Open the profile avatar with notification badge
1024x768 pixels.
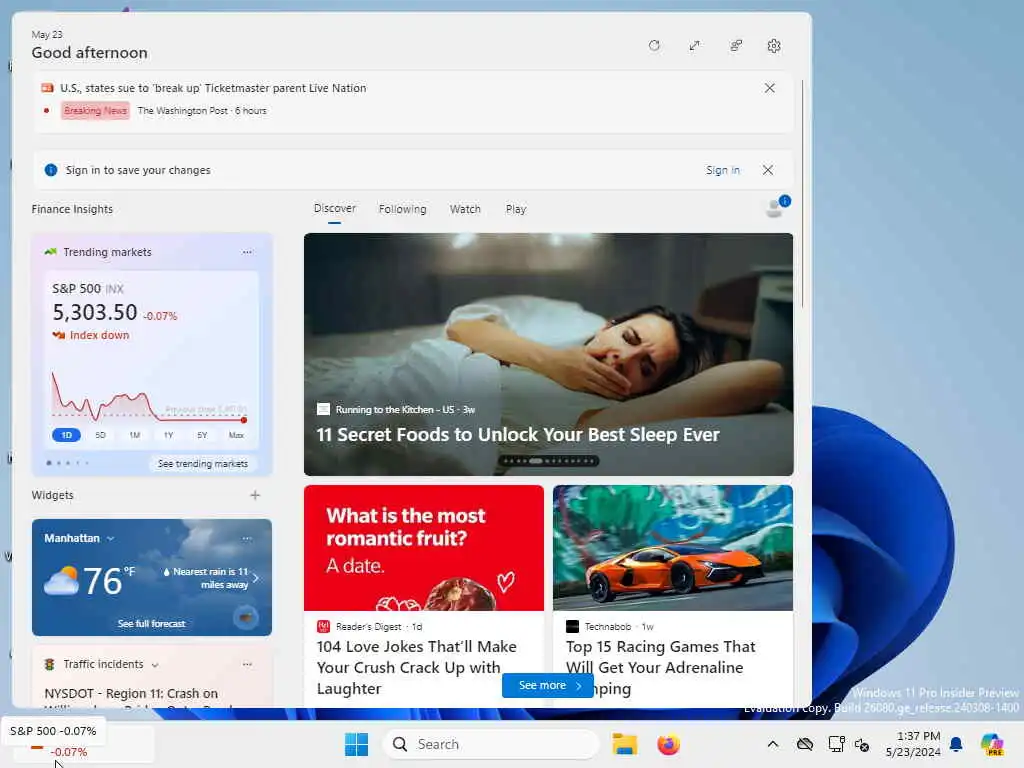pos(776,207)
